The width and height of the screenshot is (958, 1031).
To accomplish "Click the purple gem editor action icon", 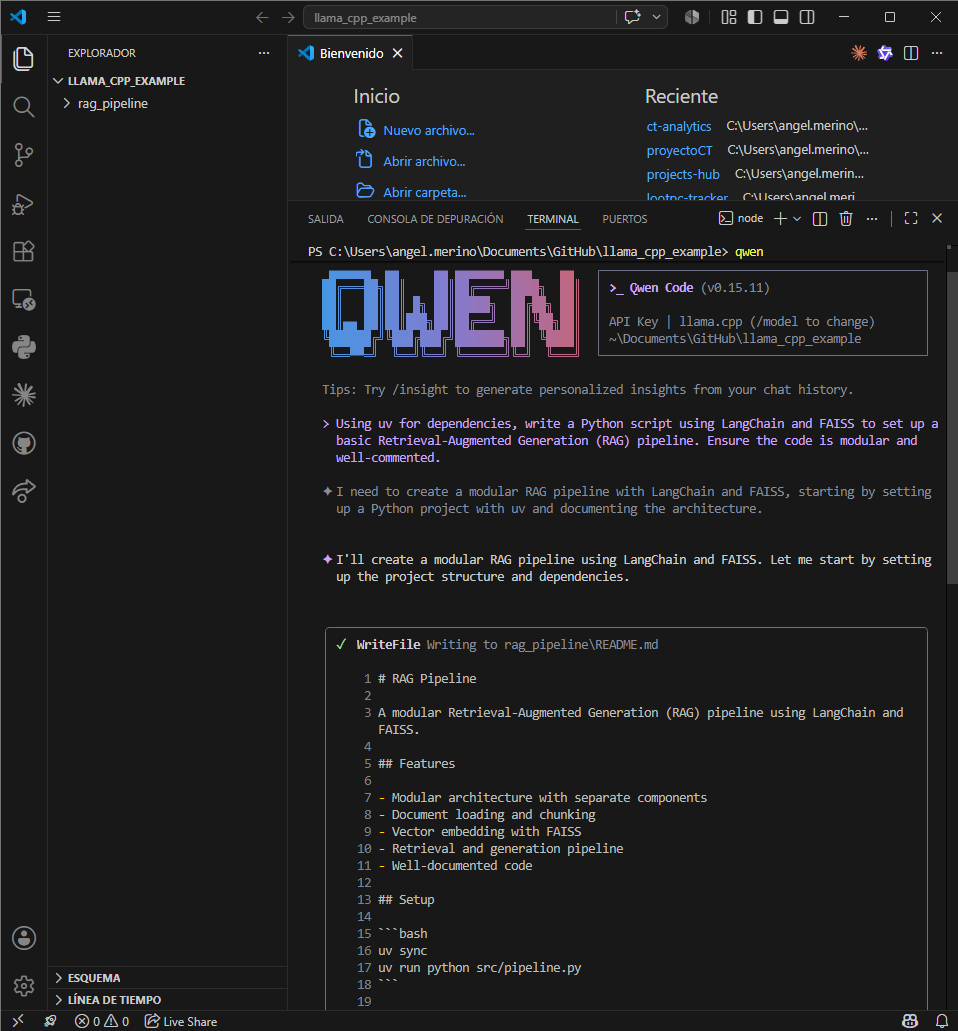I will click(885, 53).
